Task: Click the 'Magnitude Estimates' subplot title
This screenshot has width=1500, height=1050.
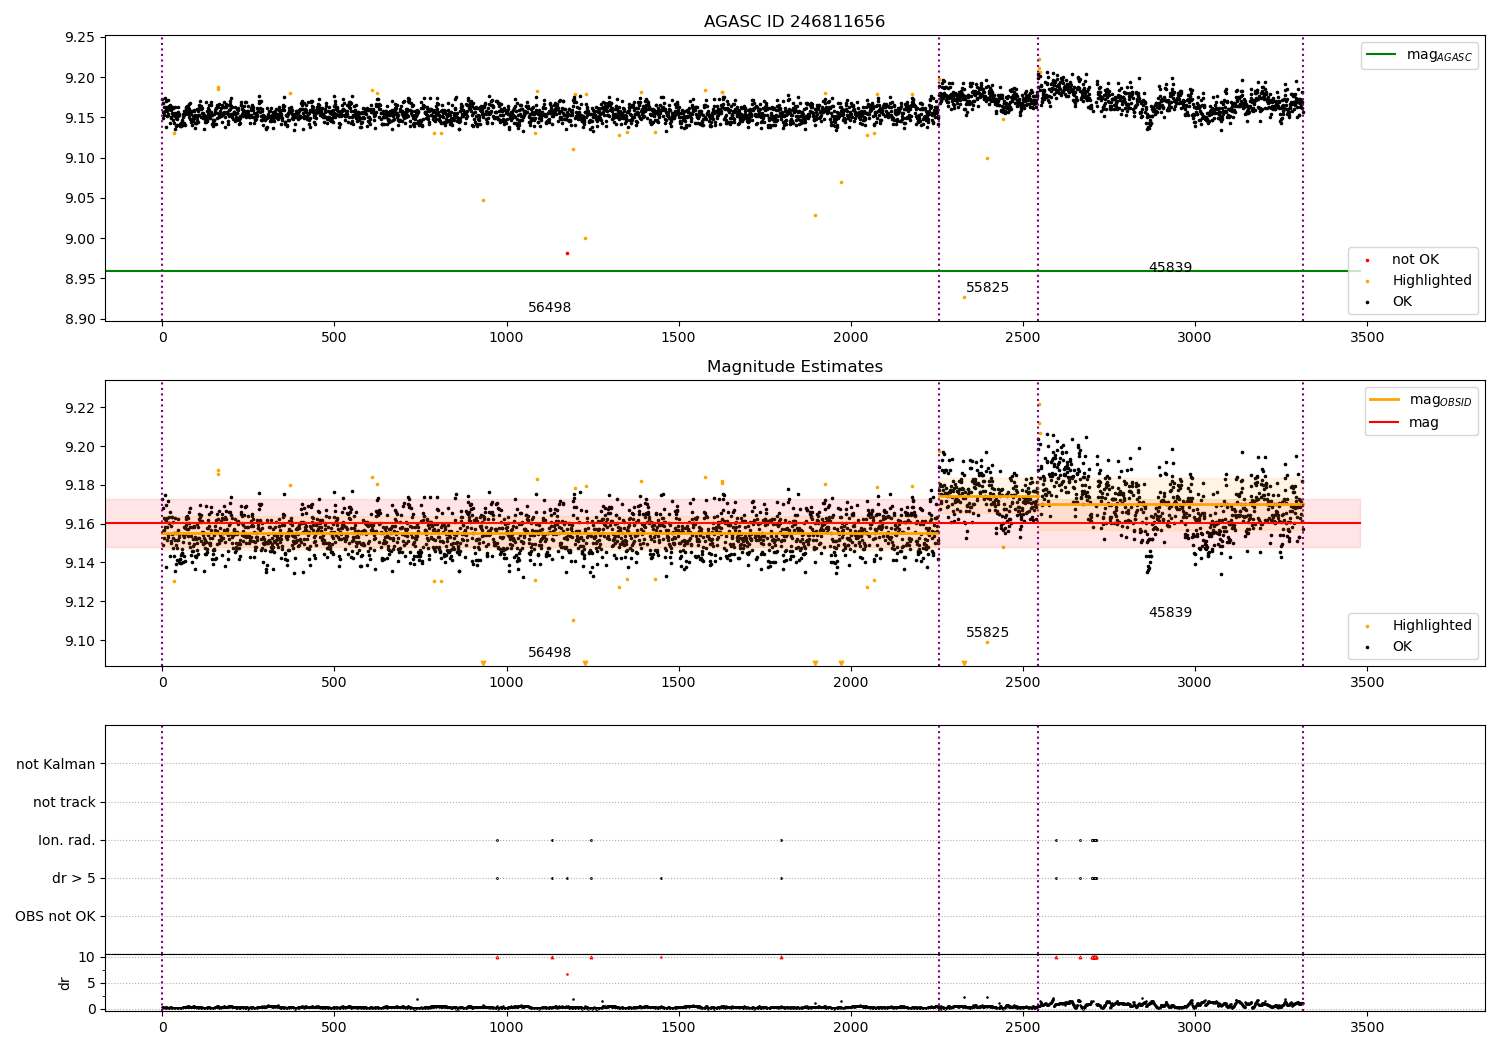Action: point(794,367)
